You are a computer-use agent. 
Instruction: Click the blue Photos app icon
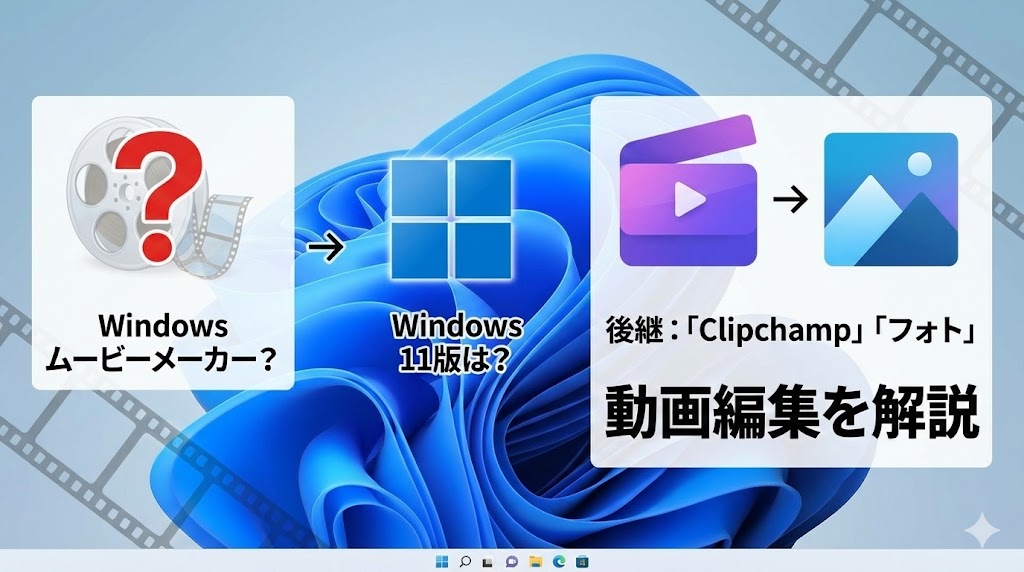click(891, 199)
